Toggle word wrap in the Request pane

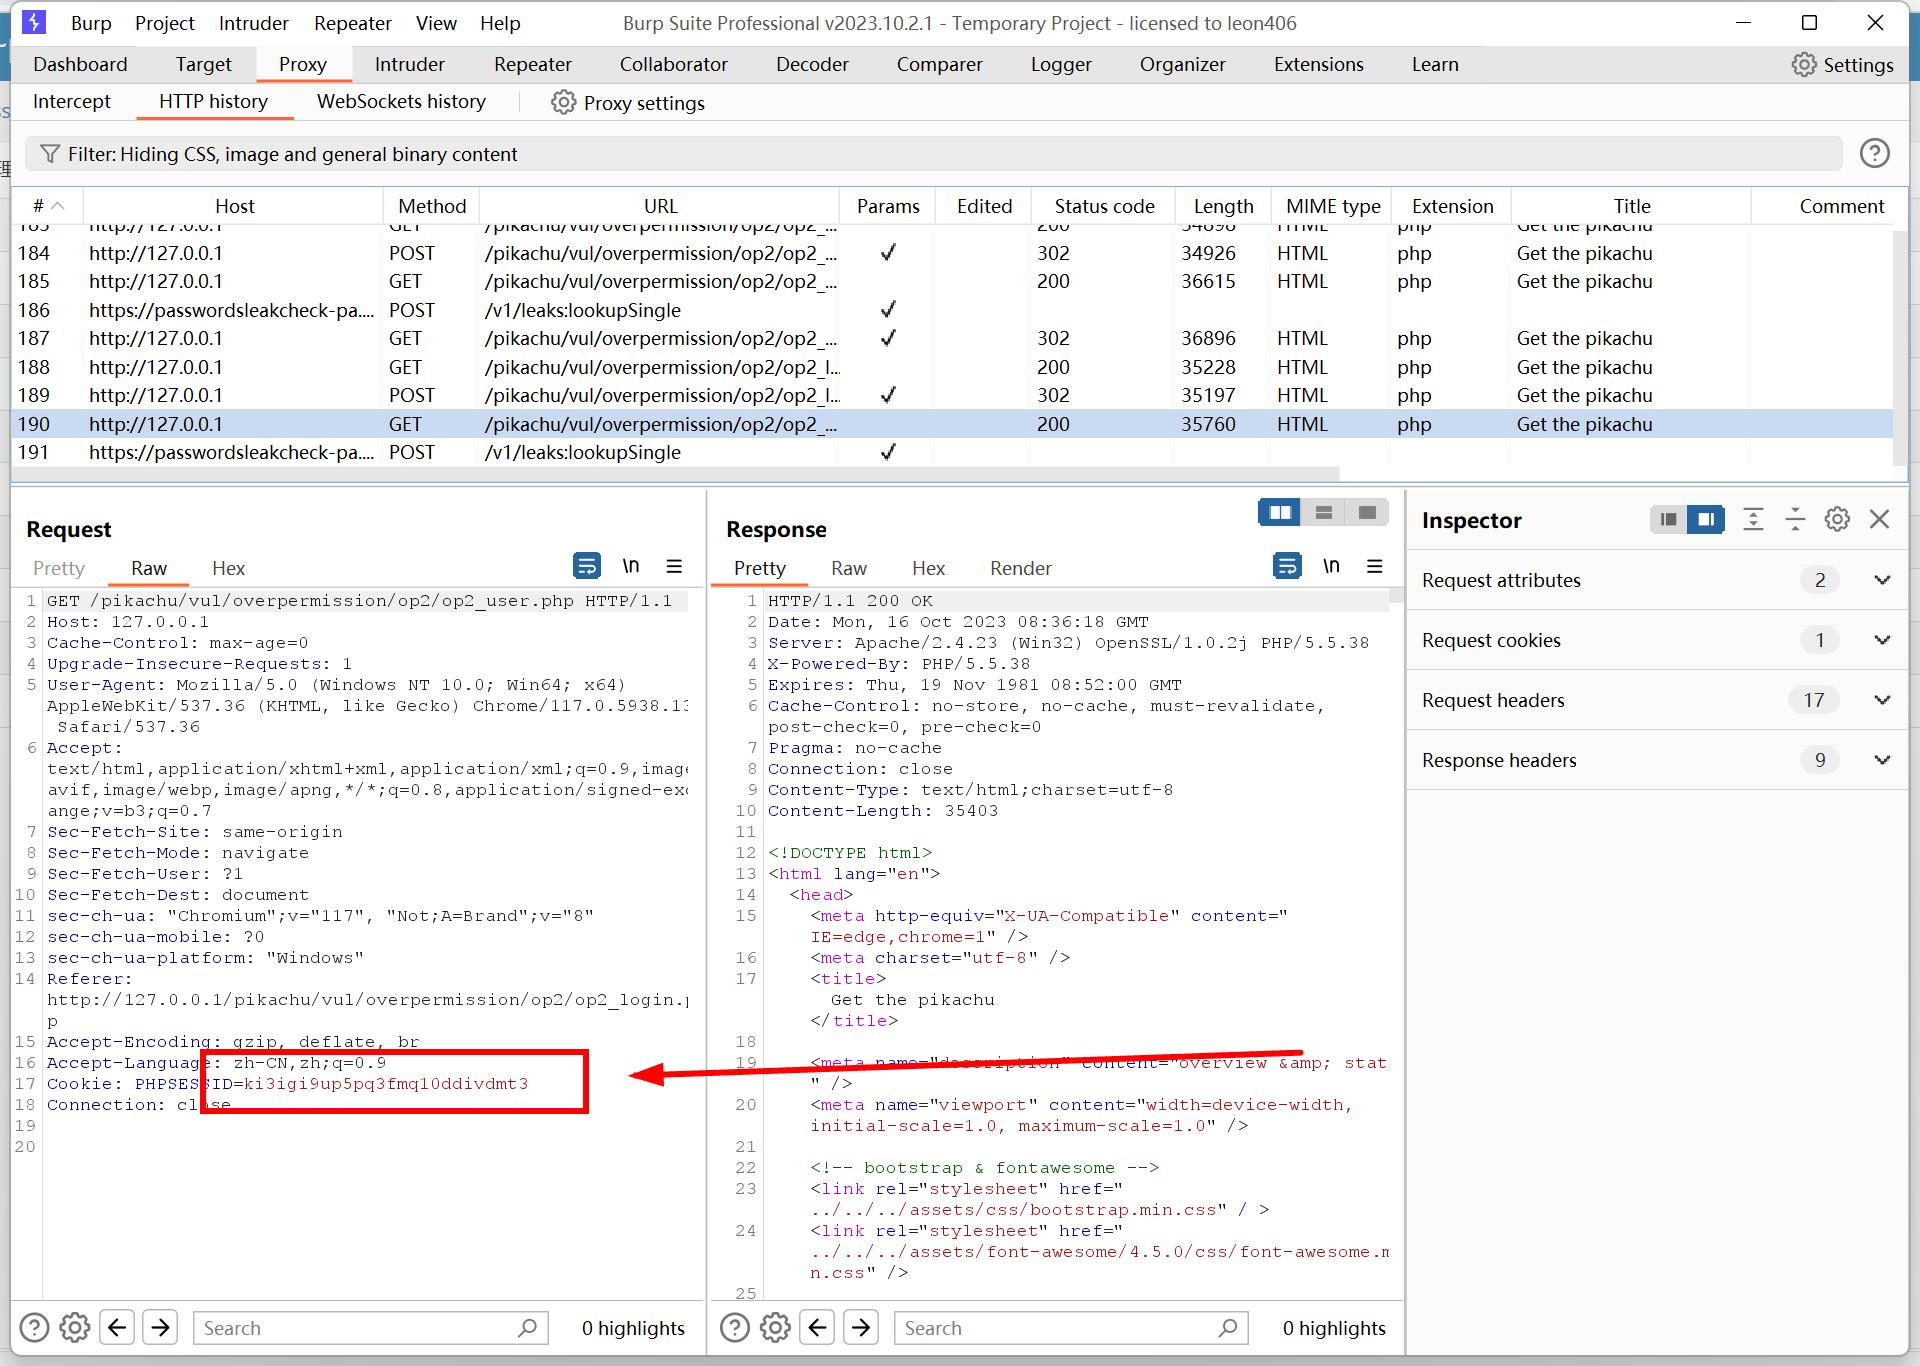tap(587, 566)
